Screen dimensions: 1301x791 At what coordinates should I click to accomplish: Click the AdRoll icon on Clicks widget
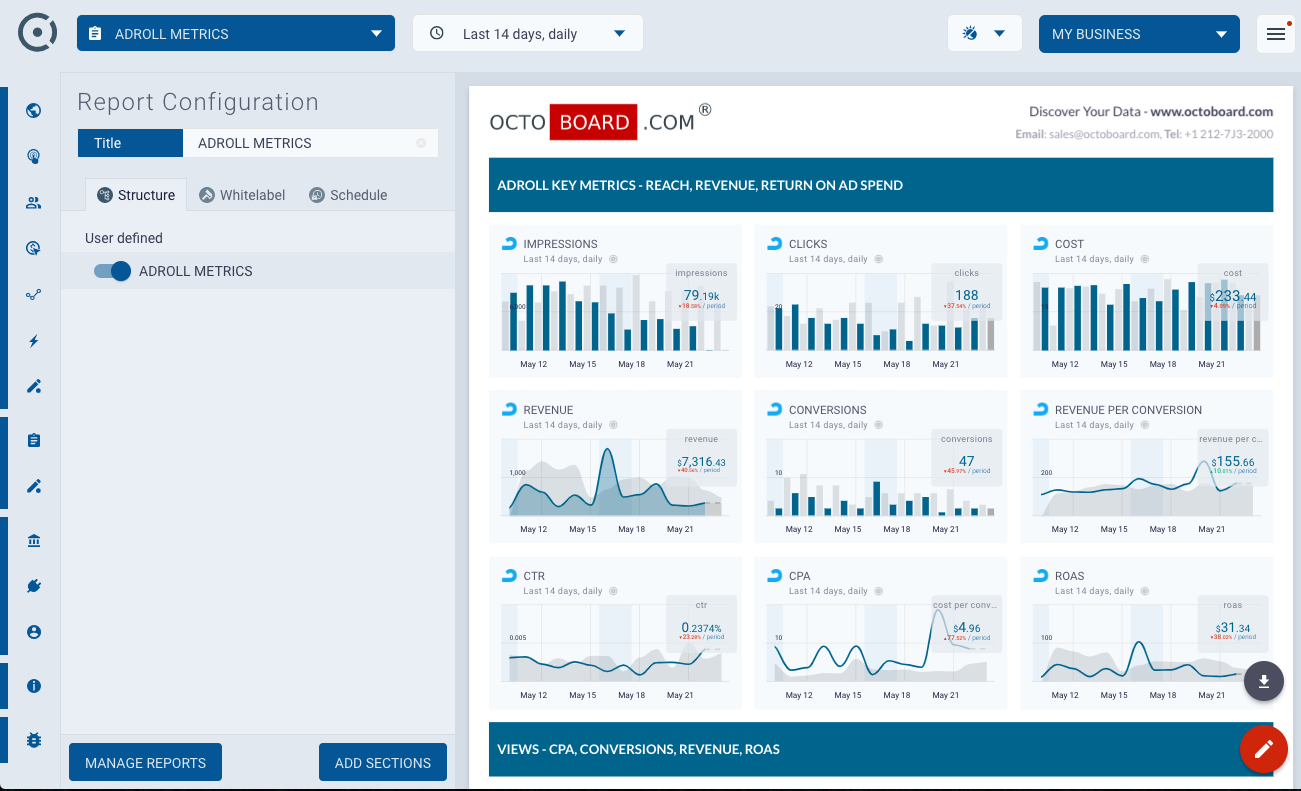pos(774,243)
